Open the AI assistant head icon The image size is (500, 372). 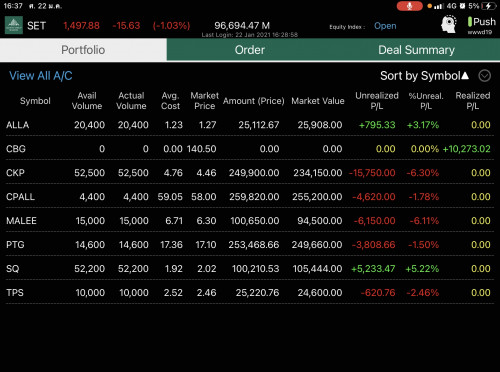[x=449, y=25]
